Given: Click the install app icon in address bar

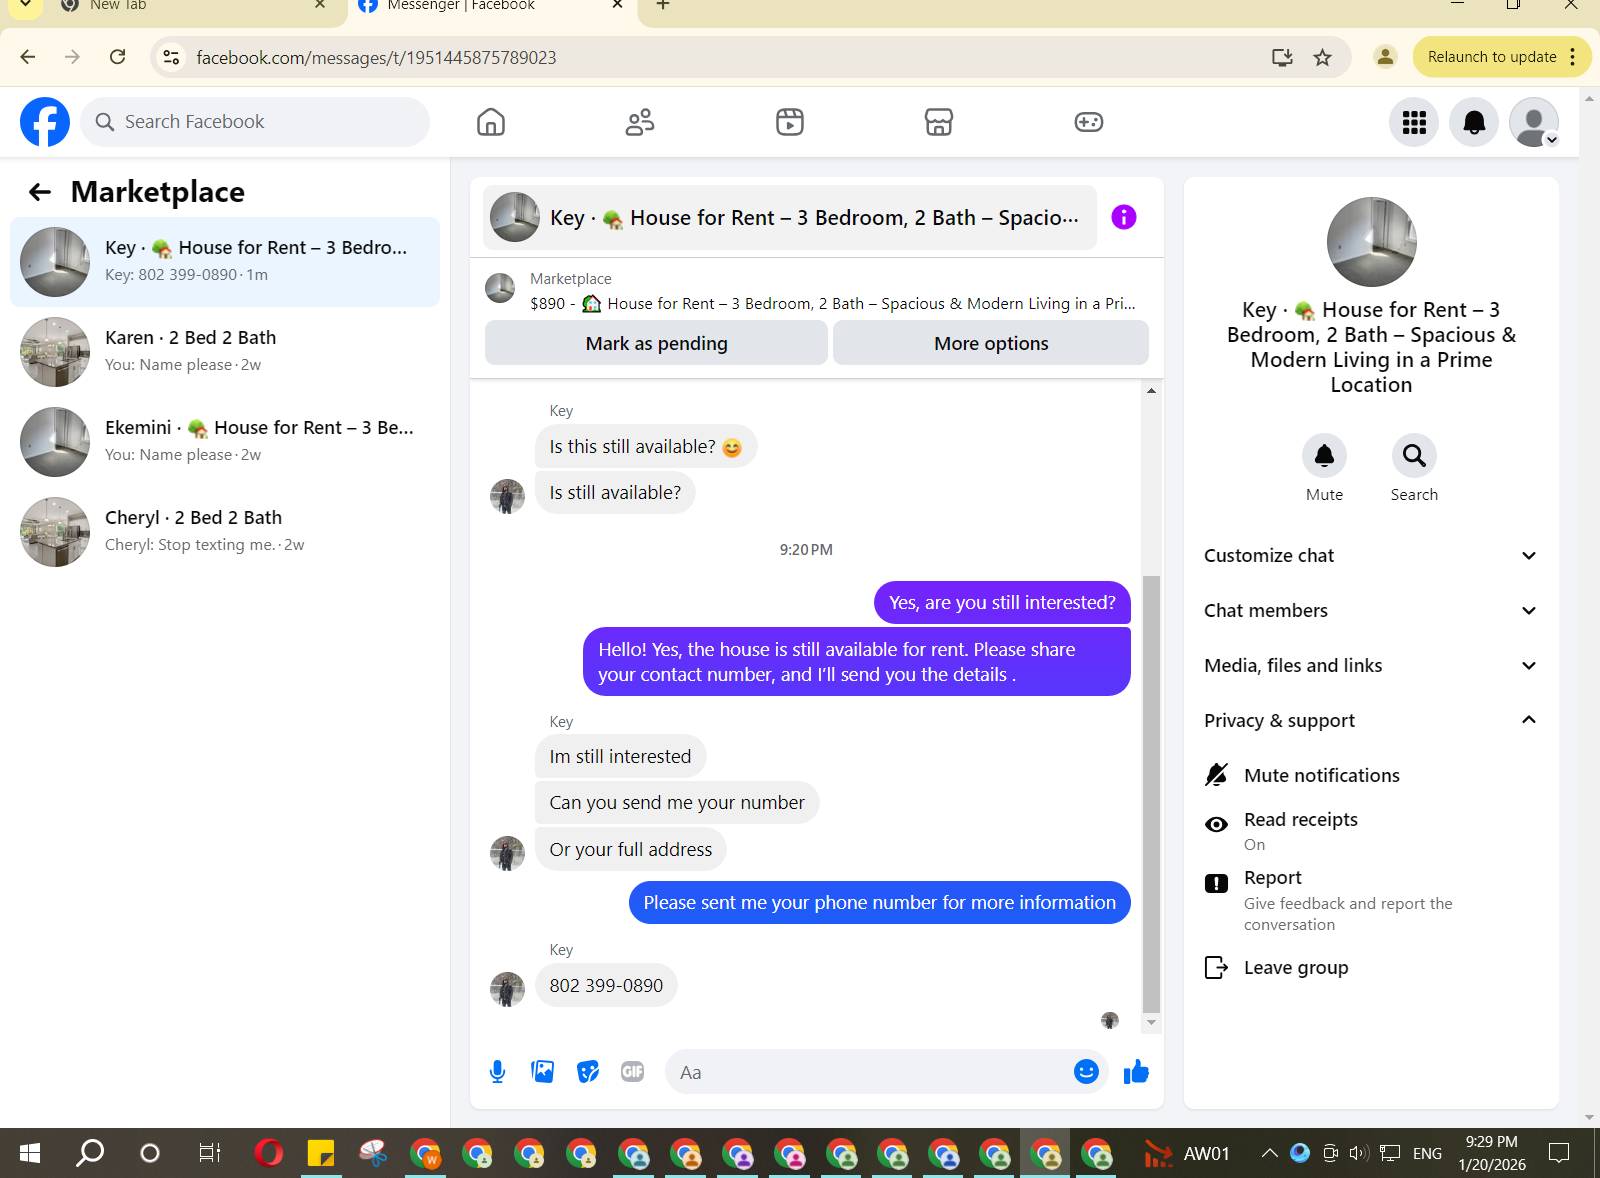Looking at the screenshot, I should click(1282, 57).
